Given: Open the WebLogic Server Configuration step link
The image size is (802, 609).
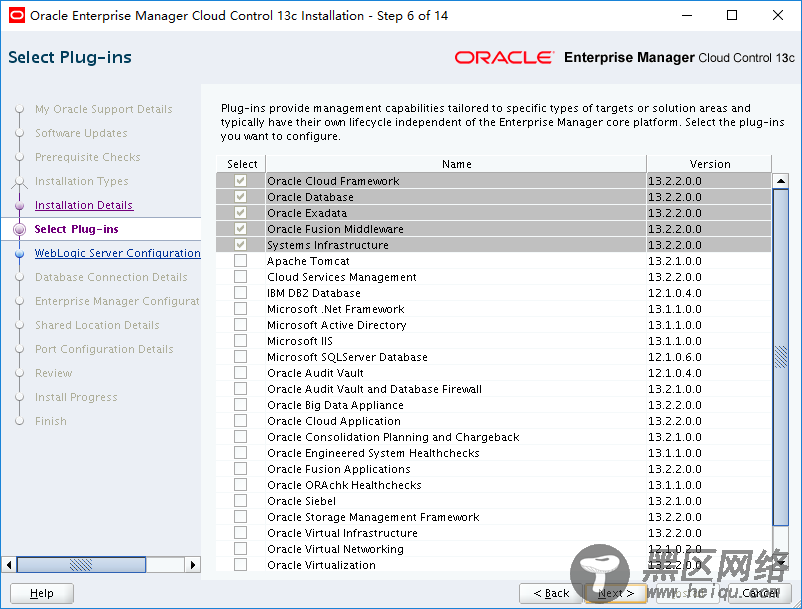Looking at the screenshot, I should [118, 253].
